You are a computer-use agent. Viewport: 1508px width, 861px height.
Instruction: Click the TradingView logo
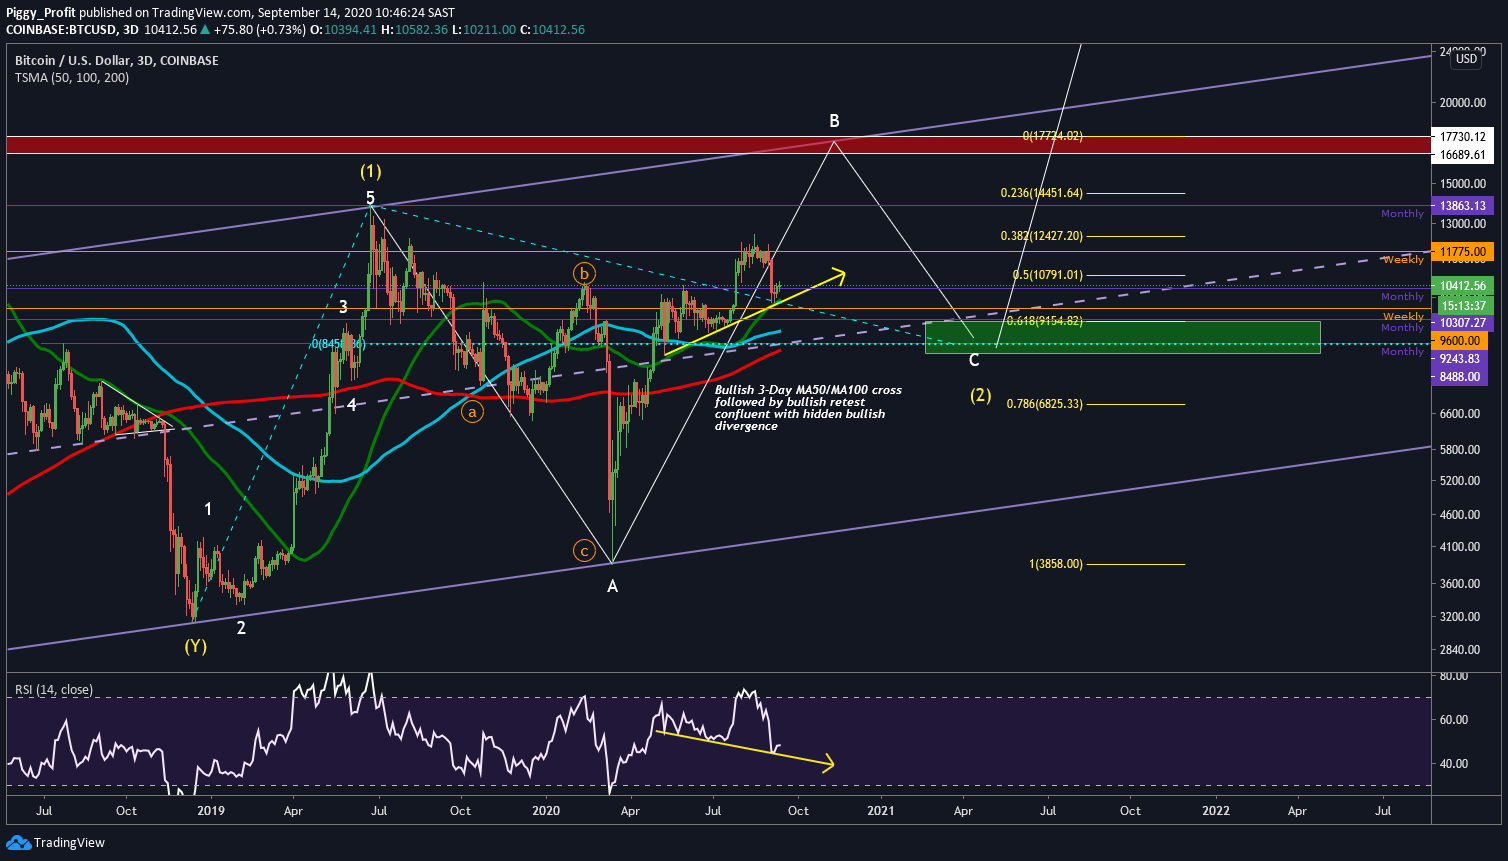tap(55, 843)
